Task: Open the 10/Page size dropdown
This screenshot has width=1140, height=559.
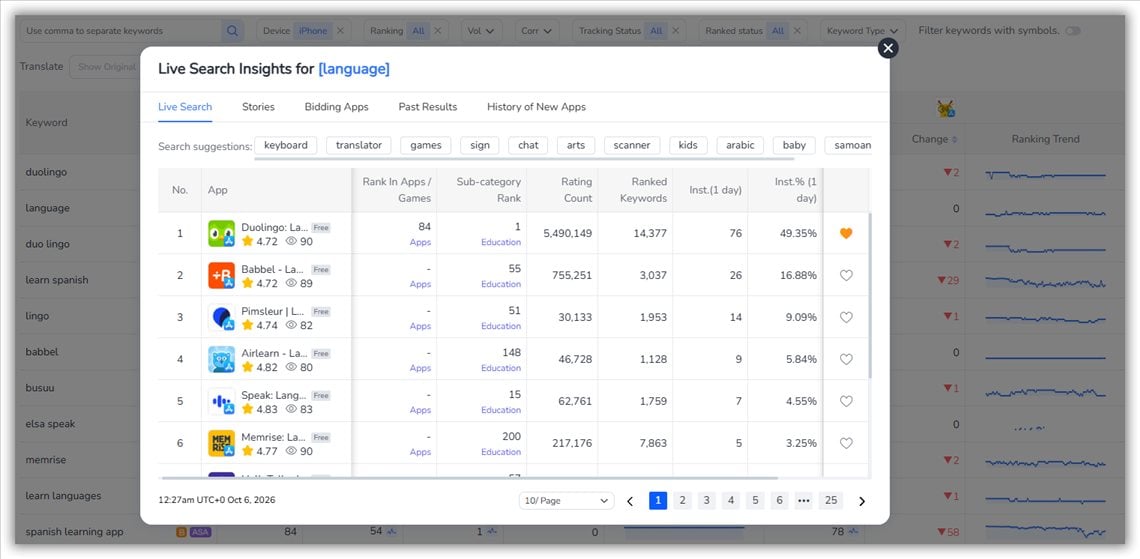Action: coord(566,501)
